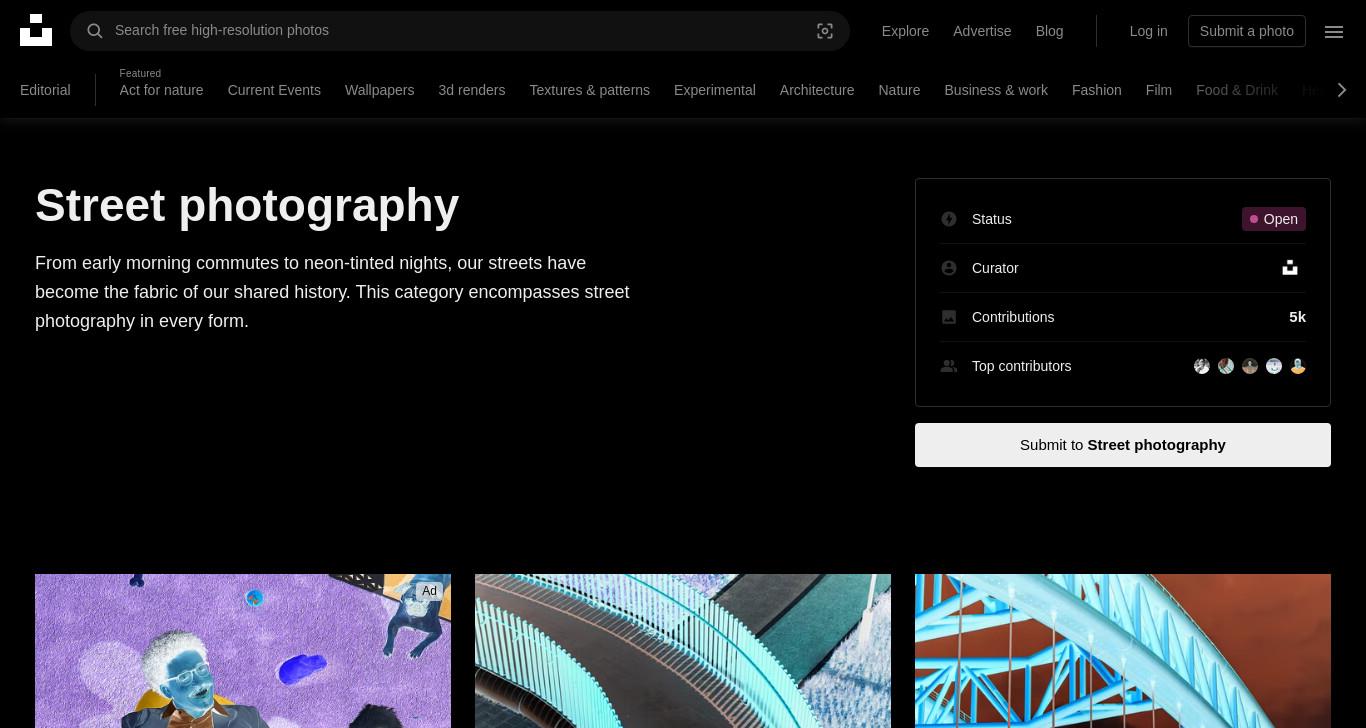Open third top contributor avatar
This screenshot has width=1366, height=728.
pyautogui.click(x=1250, y=366)
